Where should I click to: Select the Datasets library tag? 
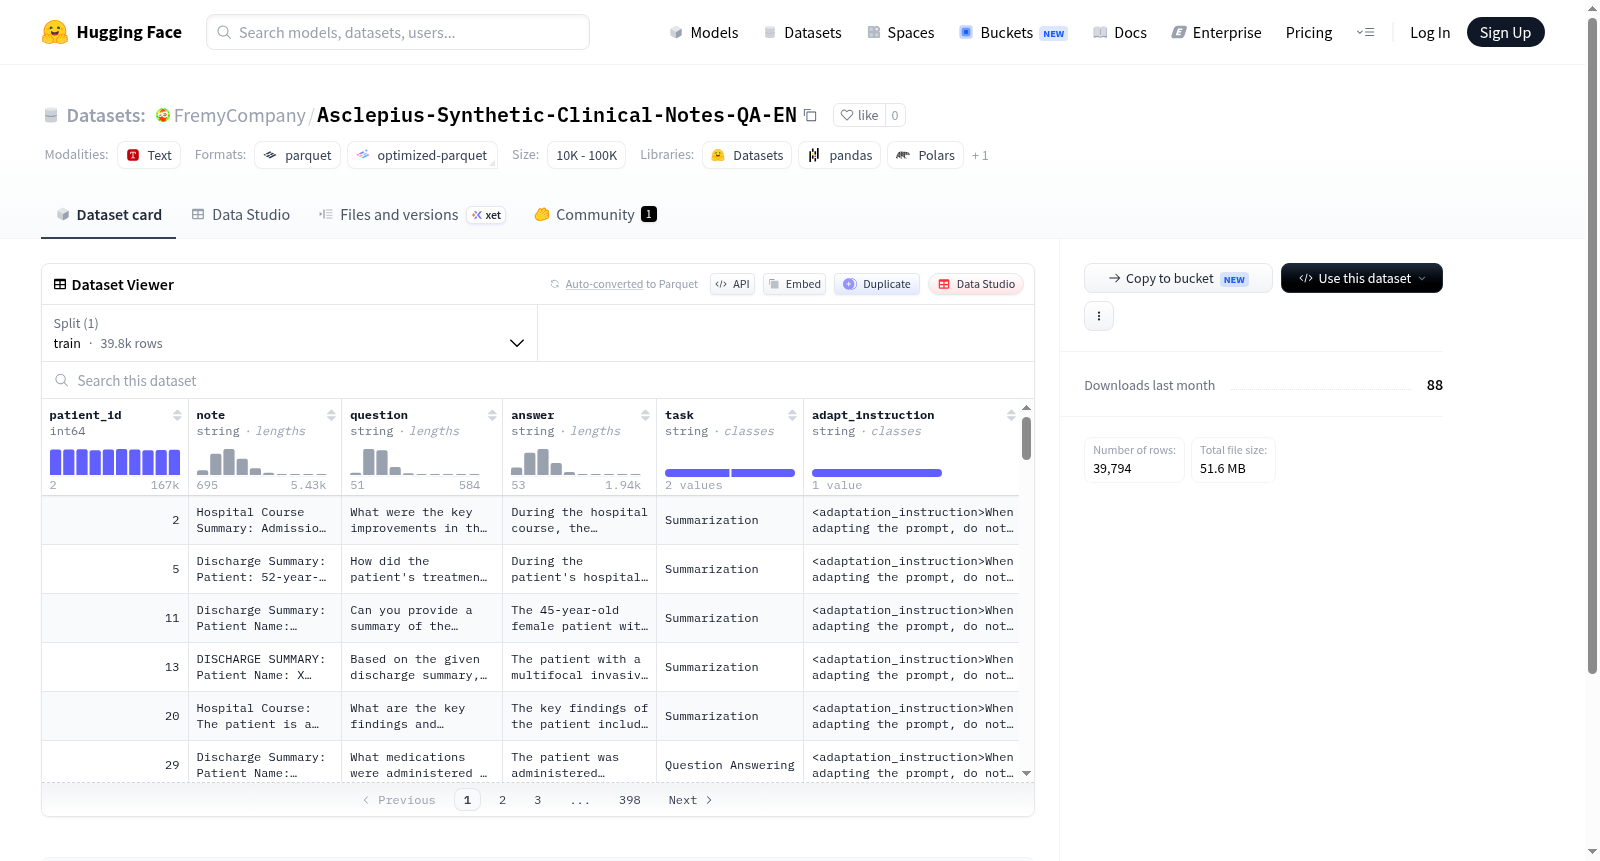pyautogui.click(x=747, y=155)
